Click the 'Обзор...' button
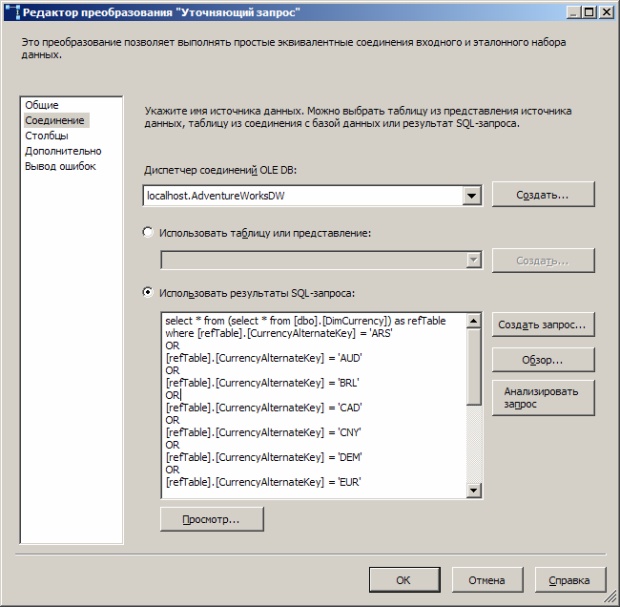The image size is (620, 607). pyautogui.click(x=543, y=360)
